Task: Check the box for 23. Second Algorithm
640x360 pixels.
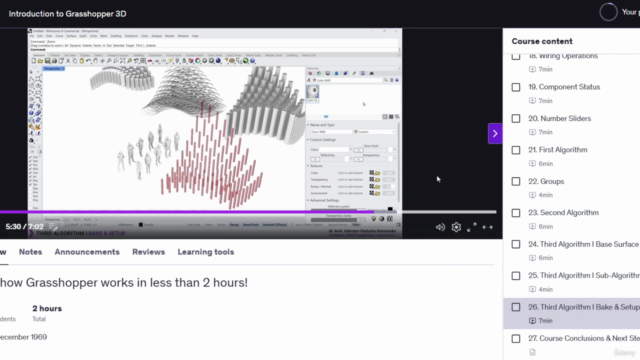Action: (516, 213)
